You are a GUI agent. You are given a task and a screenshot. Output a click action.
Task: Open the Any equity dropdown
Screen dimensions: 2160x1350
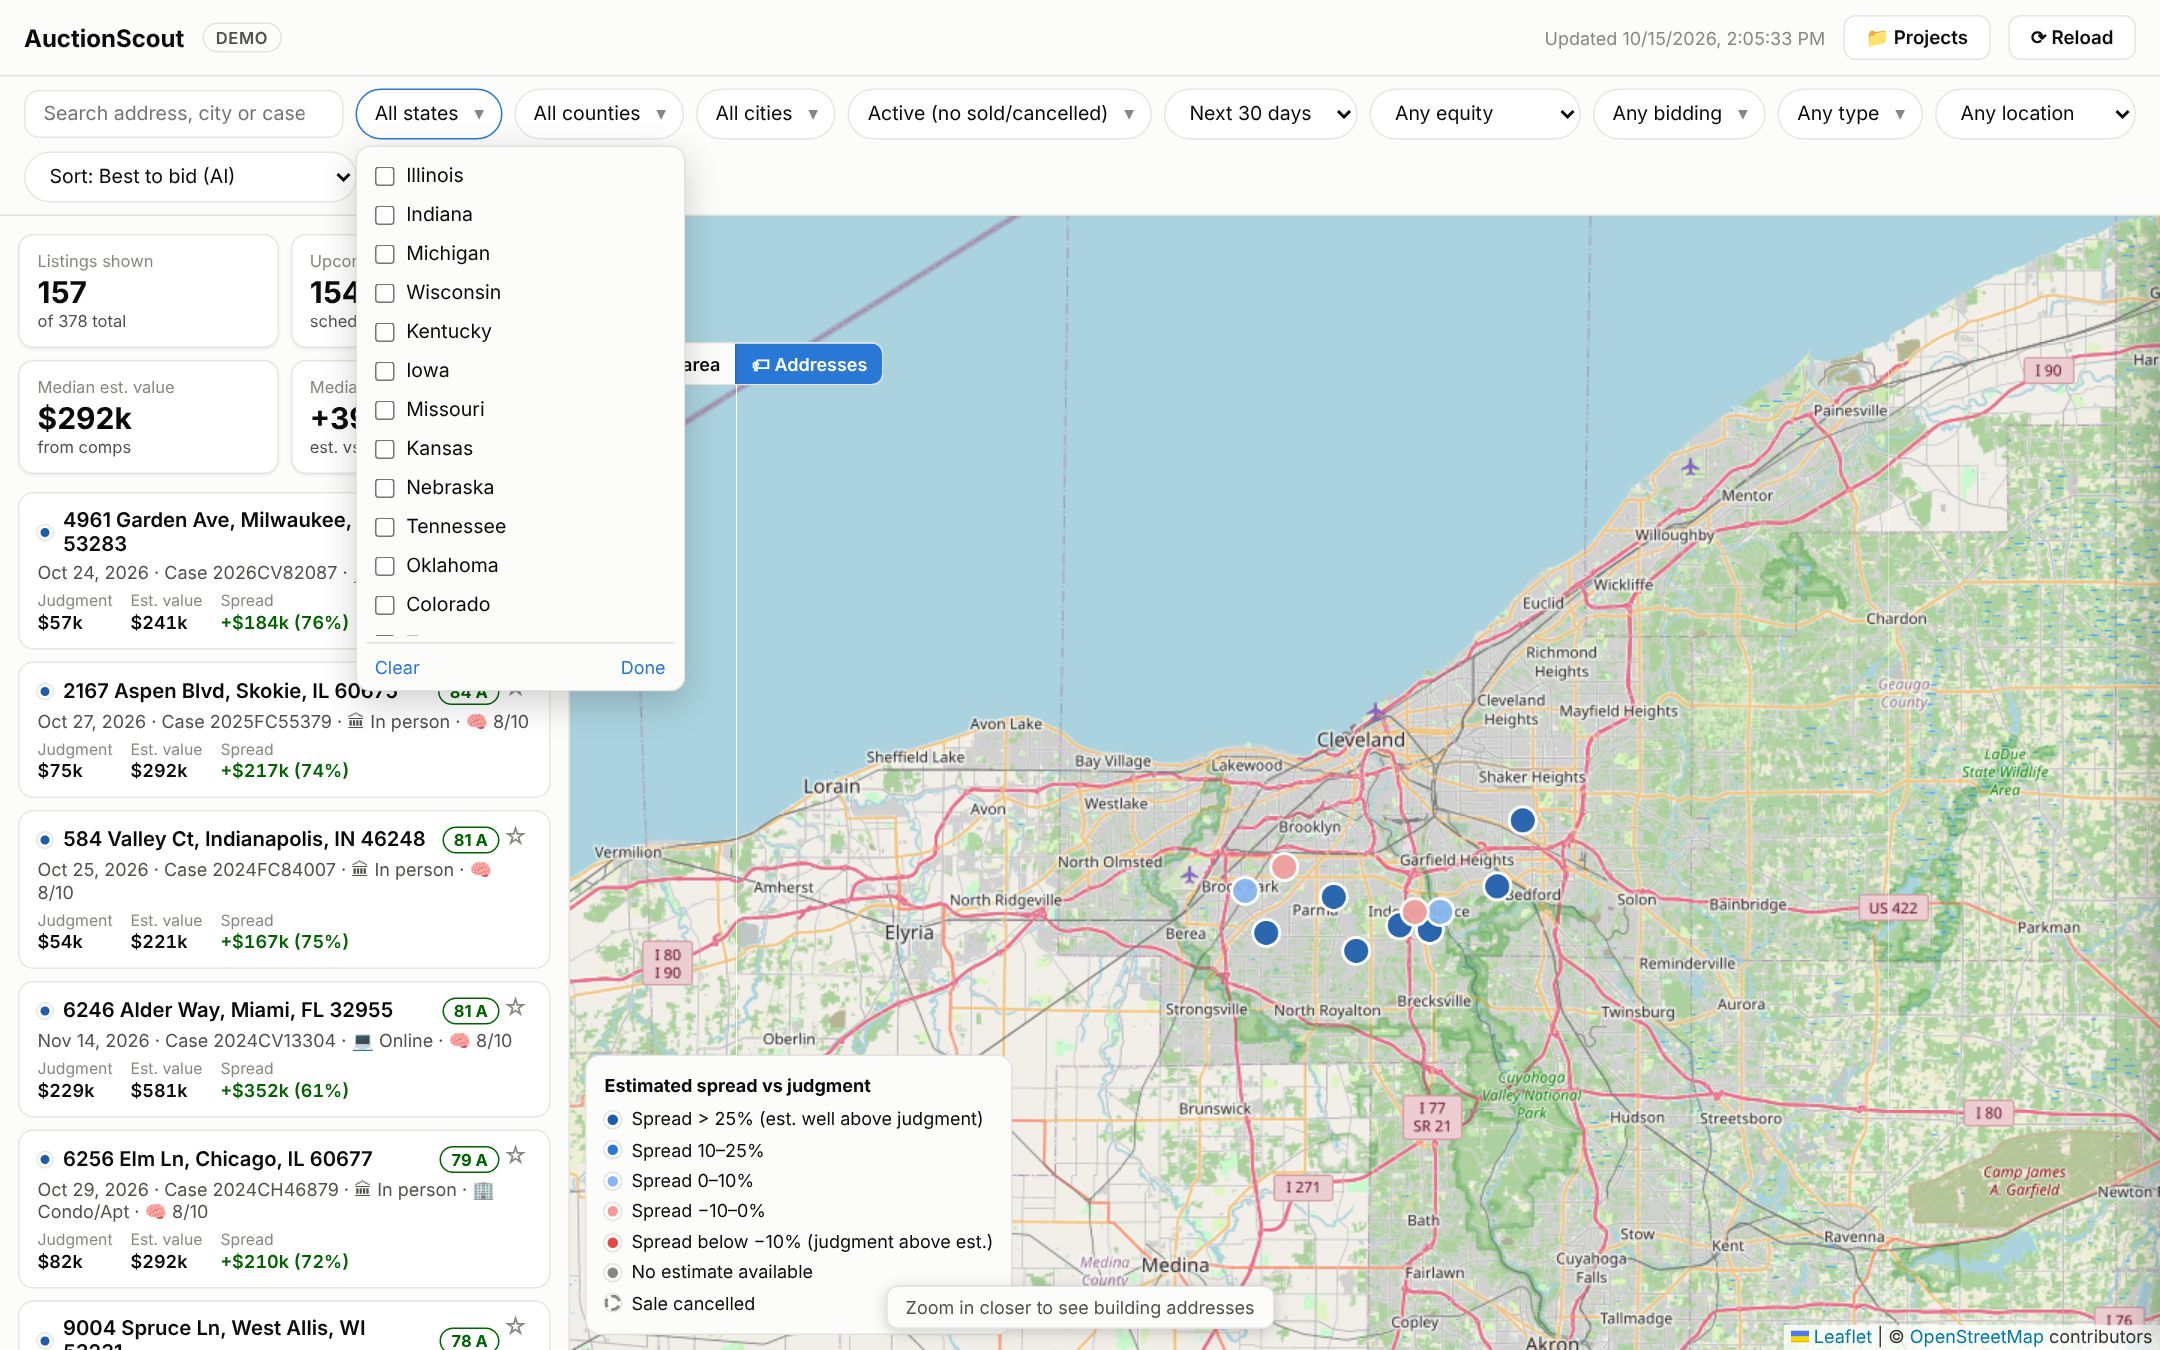pyautogui.click(x=1475, y=114)
